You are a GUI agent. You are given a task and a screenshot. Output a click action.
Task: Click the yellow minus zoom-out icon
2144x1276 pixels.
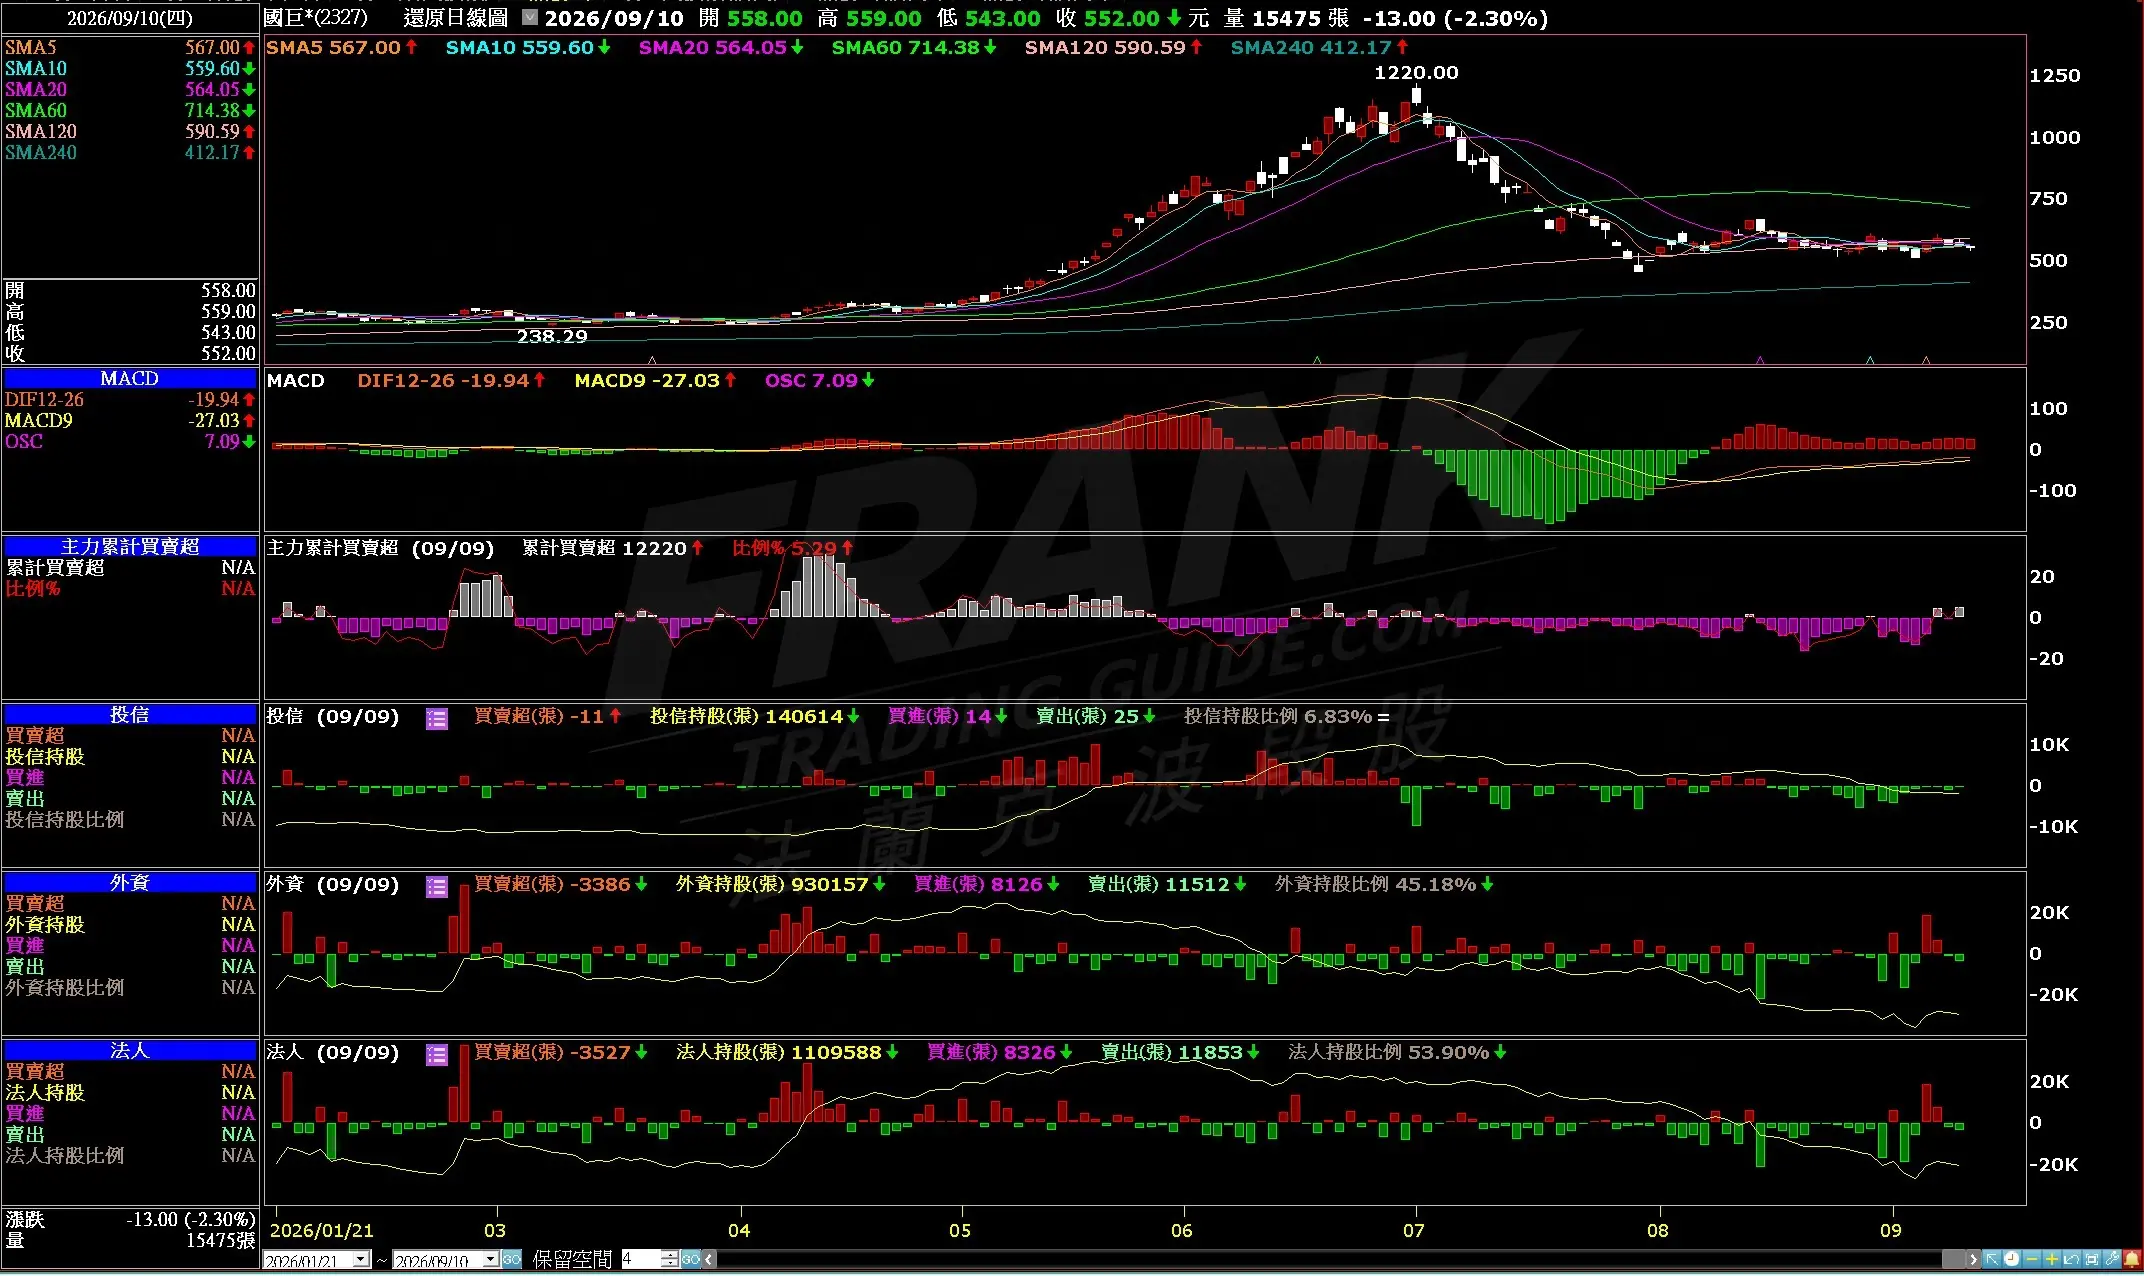pos(2032,1259)
